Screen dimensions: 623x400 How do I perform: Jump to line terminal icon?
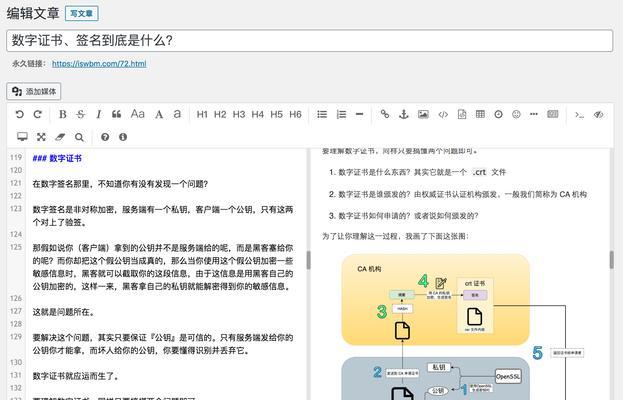[x=579, y=115]
